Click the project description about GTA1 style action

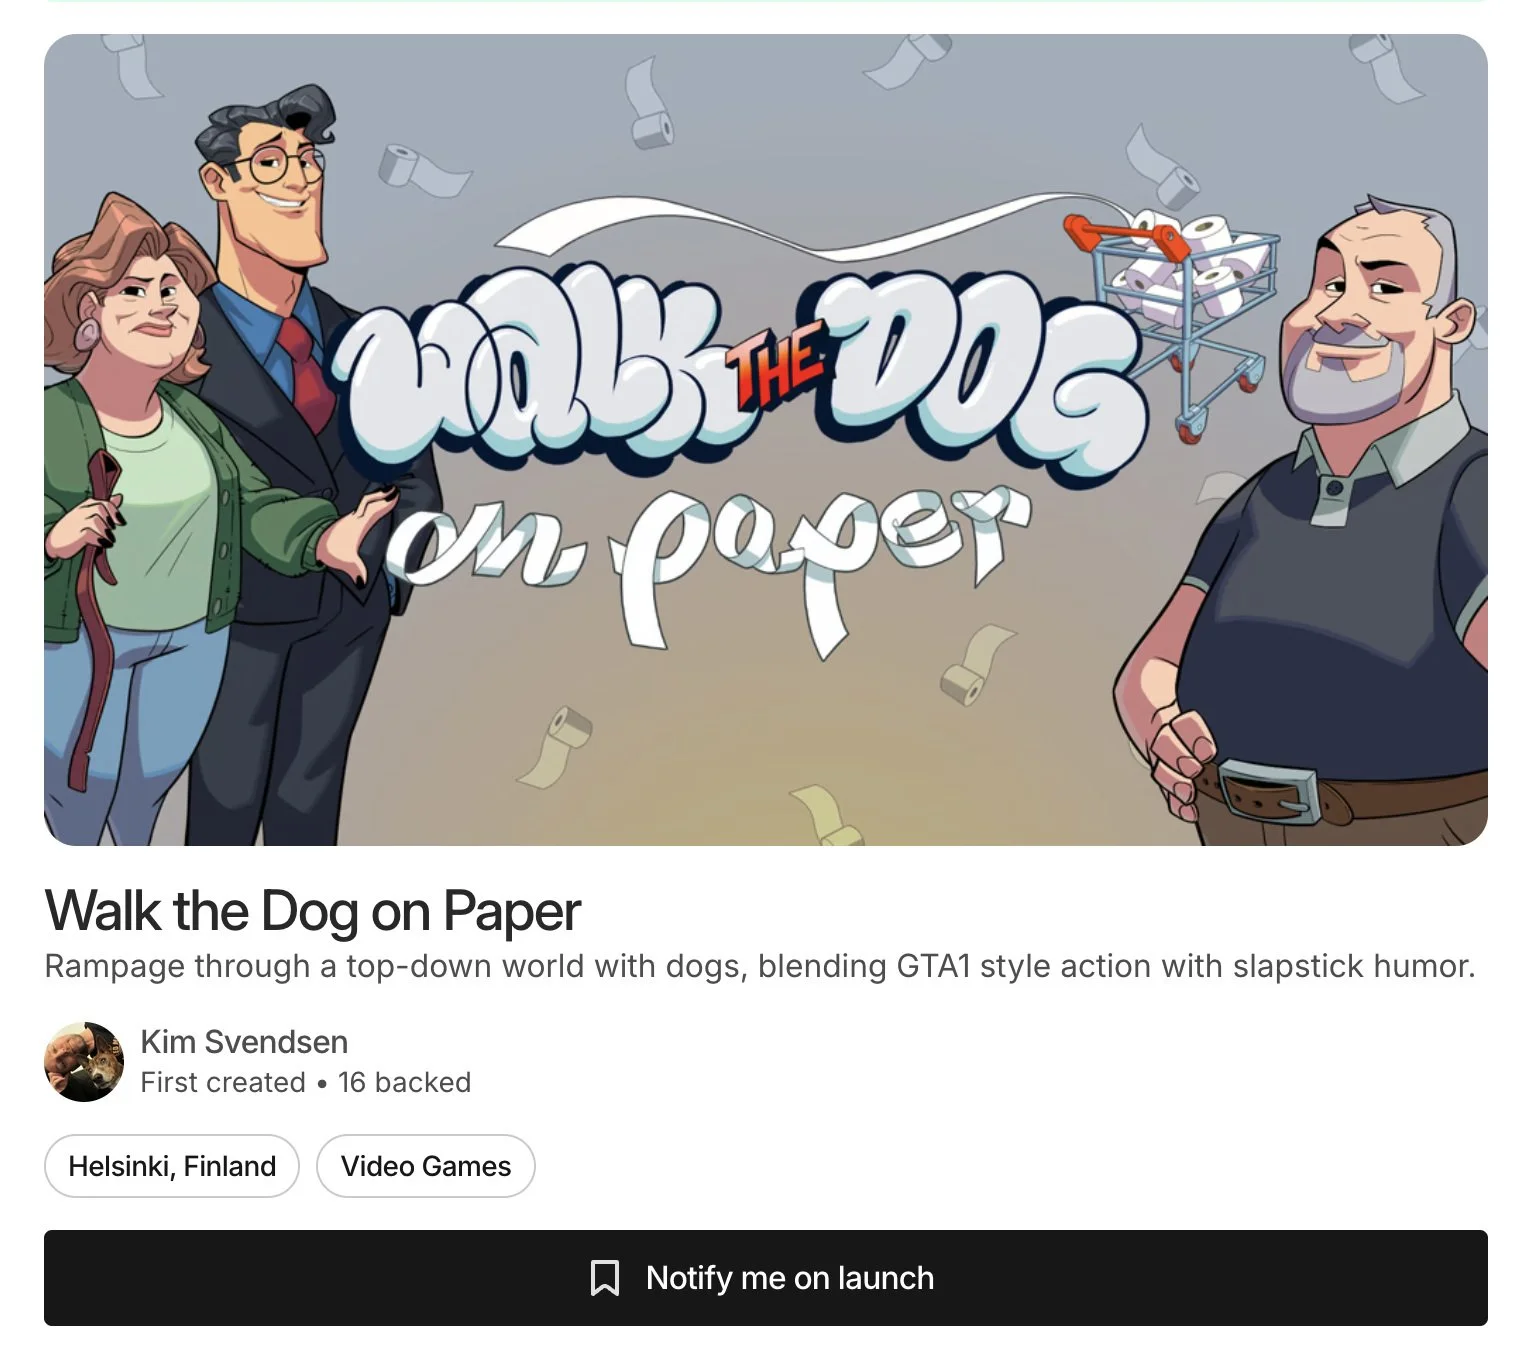click(760, 966)
